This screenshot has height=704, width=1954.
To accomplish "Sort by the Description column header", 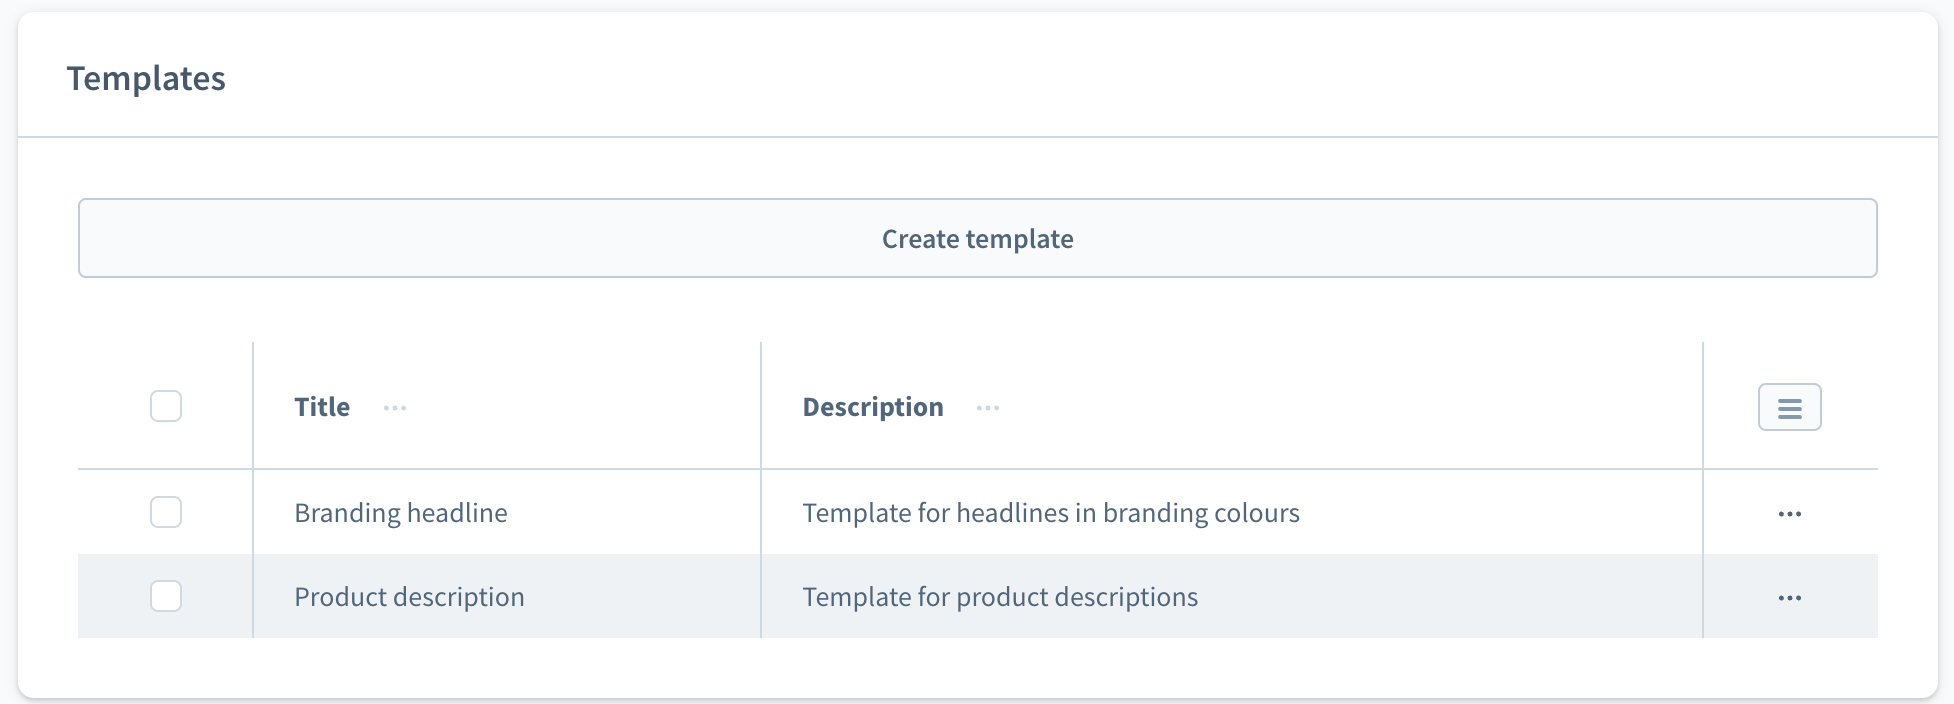I will (x=872, y=407).
